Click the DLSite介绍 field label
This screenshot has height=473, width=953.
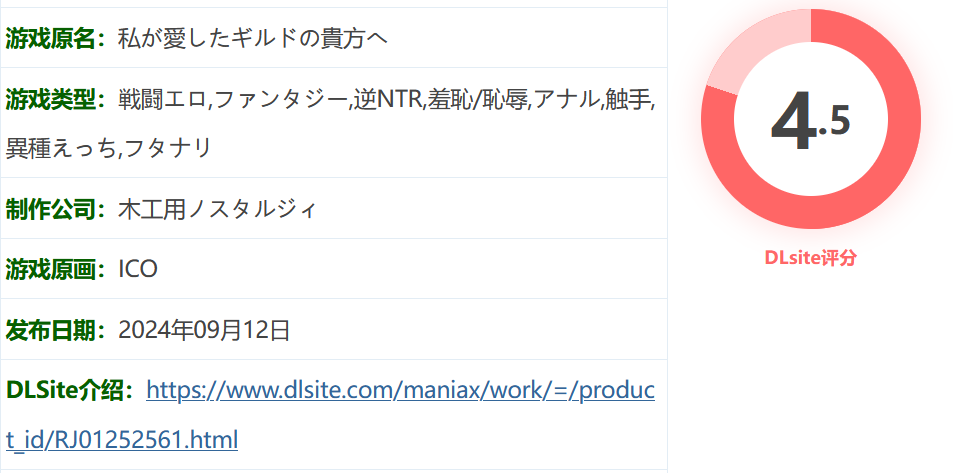[71, 392]
